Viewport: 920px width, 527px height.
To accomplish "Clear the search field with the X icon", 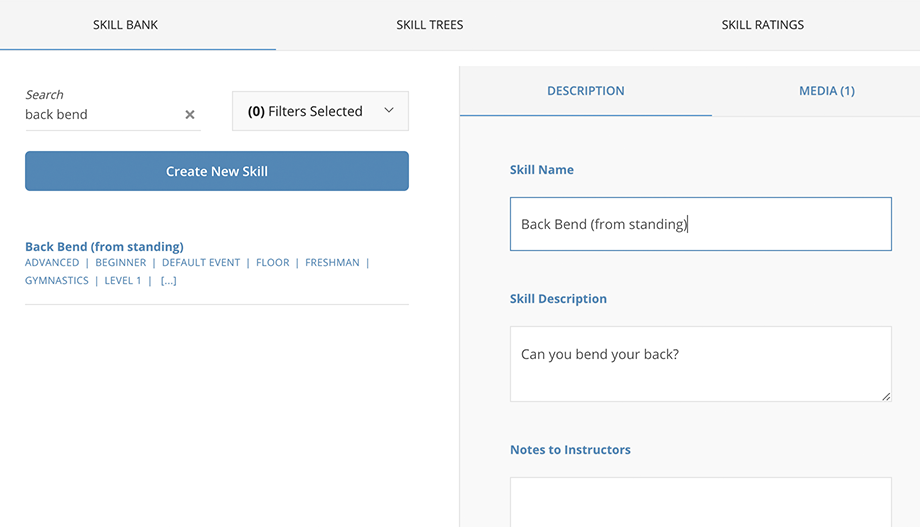I will tap(190, 114).
